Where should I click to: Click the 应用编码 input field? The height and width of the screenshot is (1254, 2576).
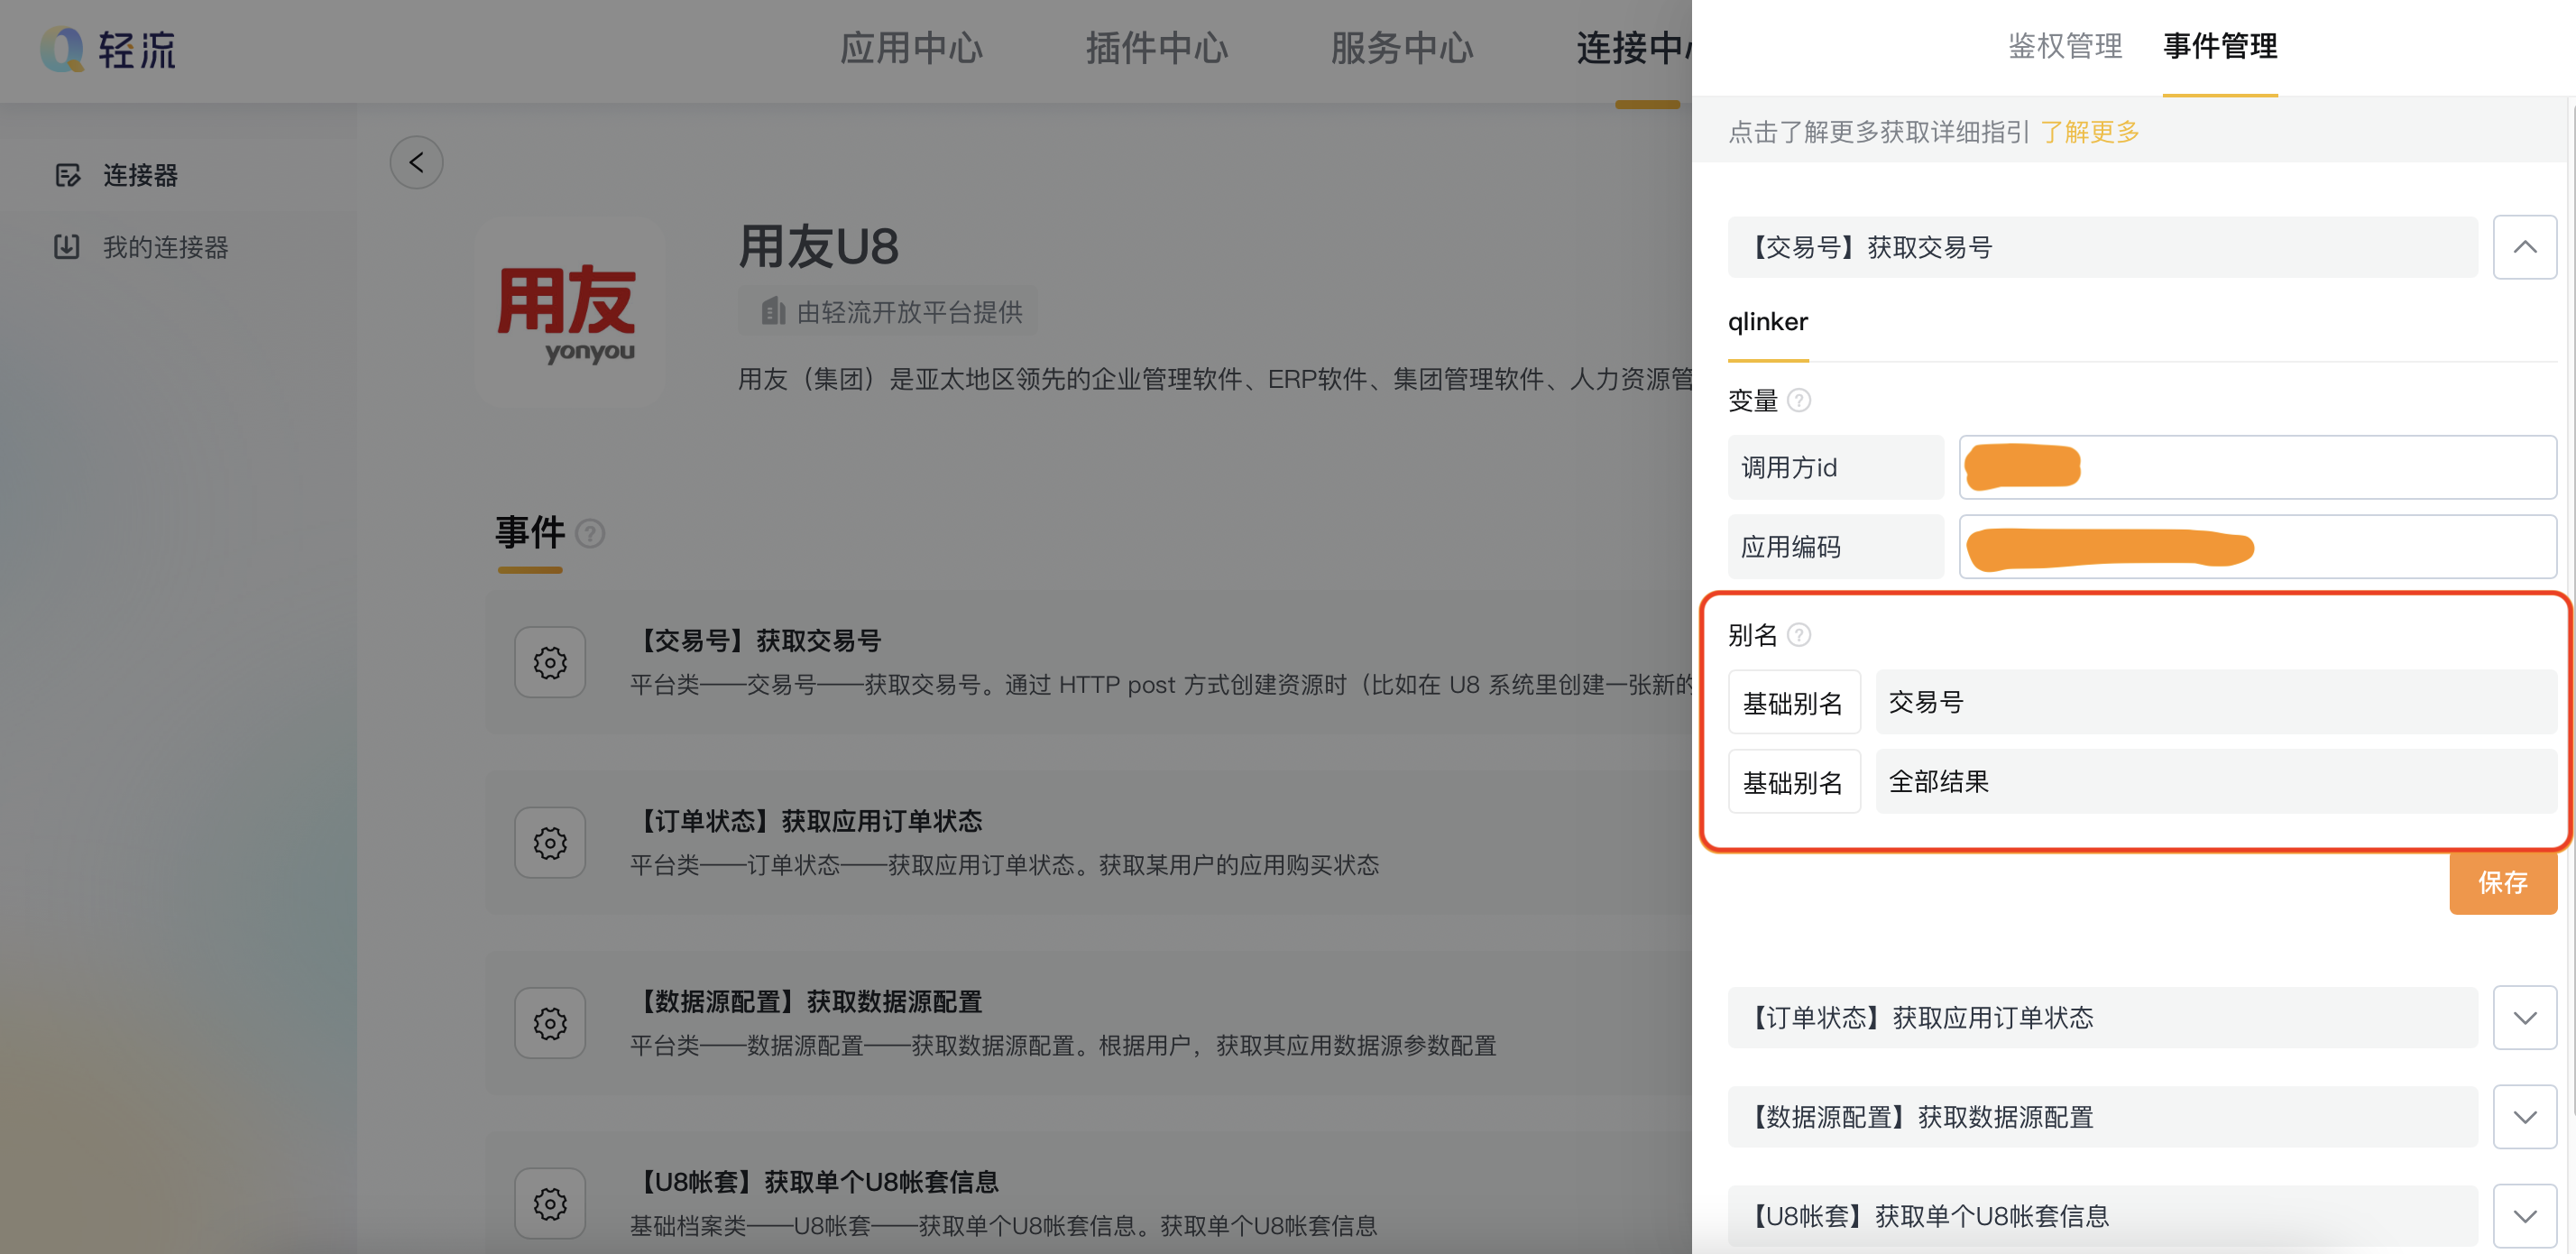(2257, 547)
